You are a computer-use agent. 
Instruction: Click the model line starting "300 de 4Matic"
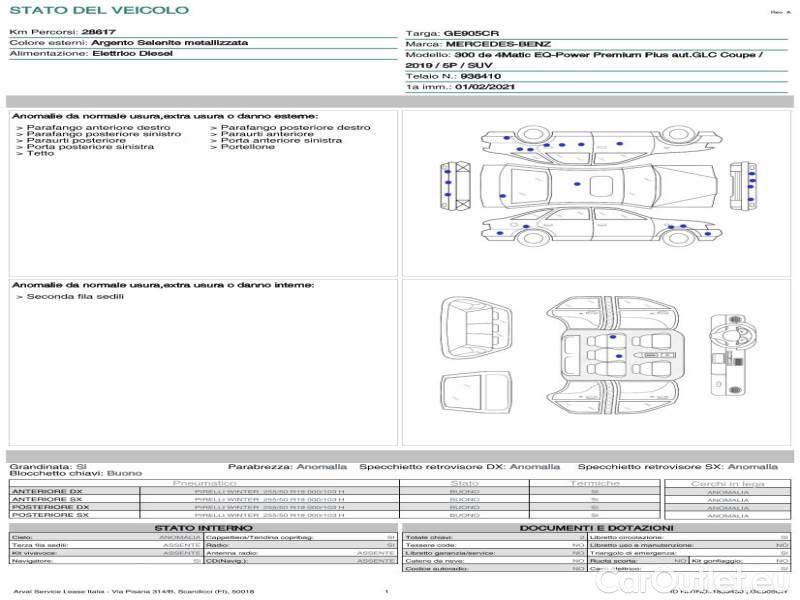pos(609,55)
